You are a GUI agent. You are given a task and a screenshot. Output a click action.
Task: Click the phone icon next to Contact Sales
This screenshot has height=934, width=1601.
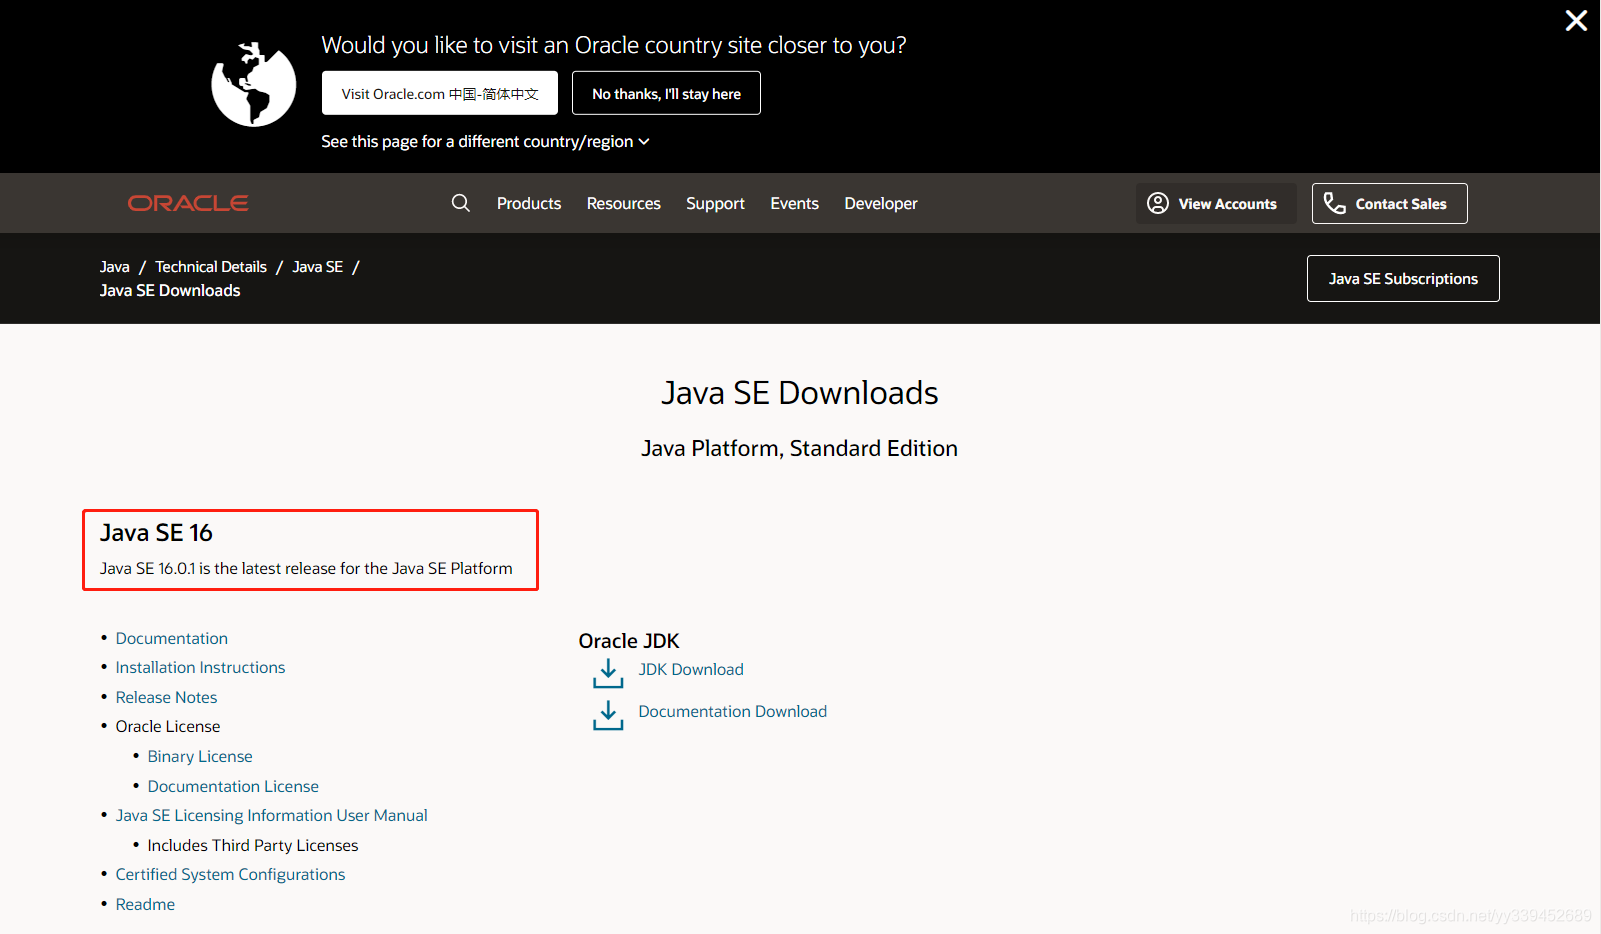pyautogui.click(x=1334, y=203)
